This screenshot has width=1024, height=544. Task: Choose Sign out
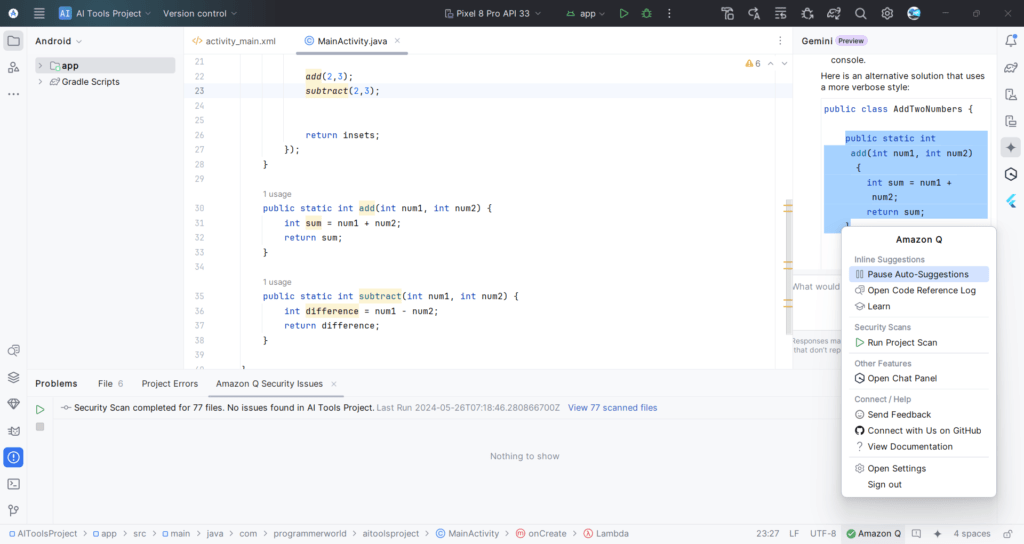(919, 485)
